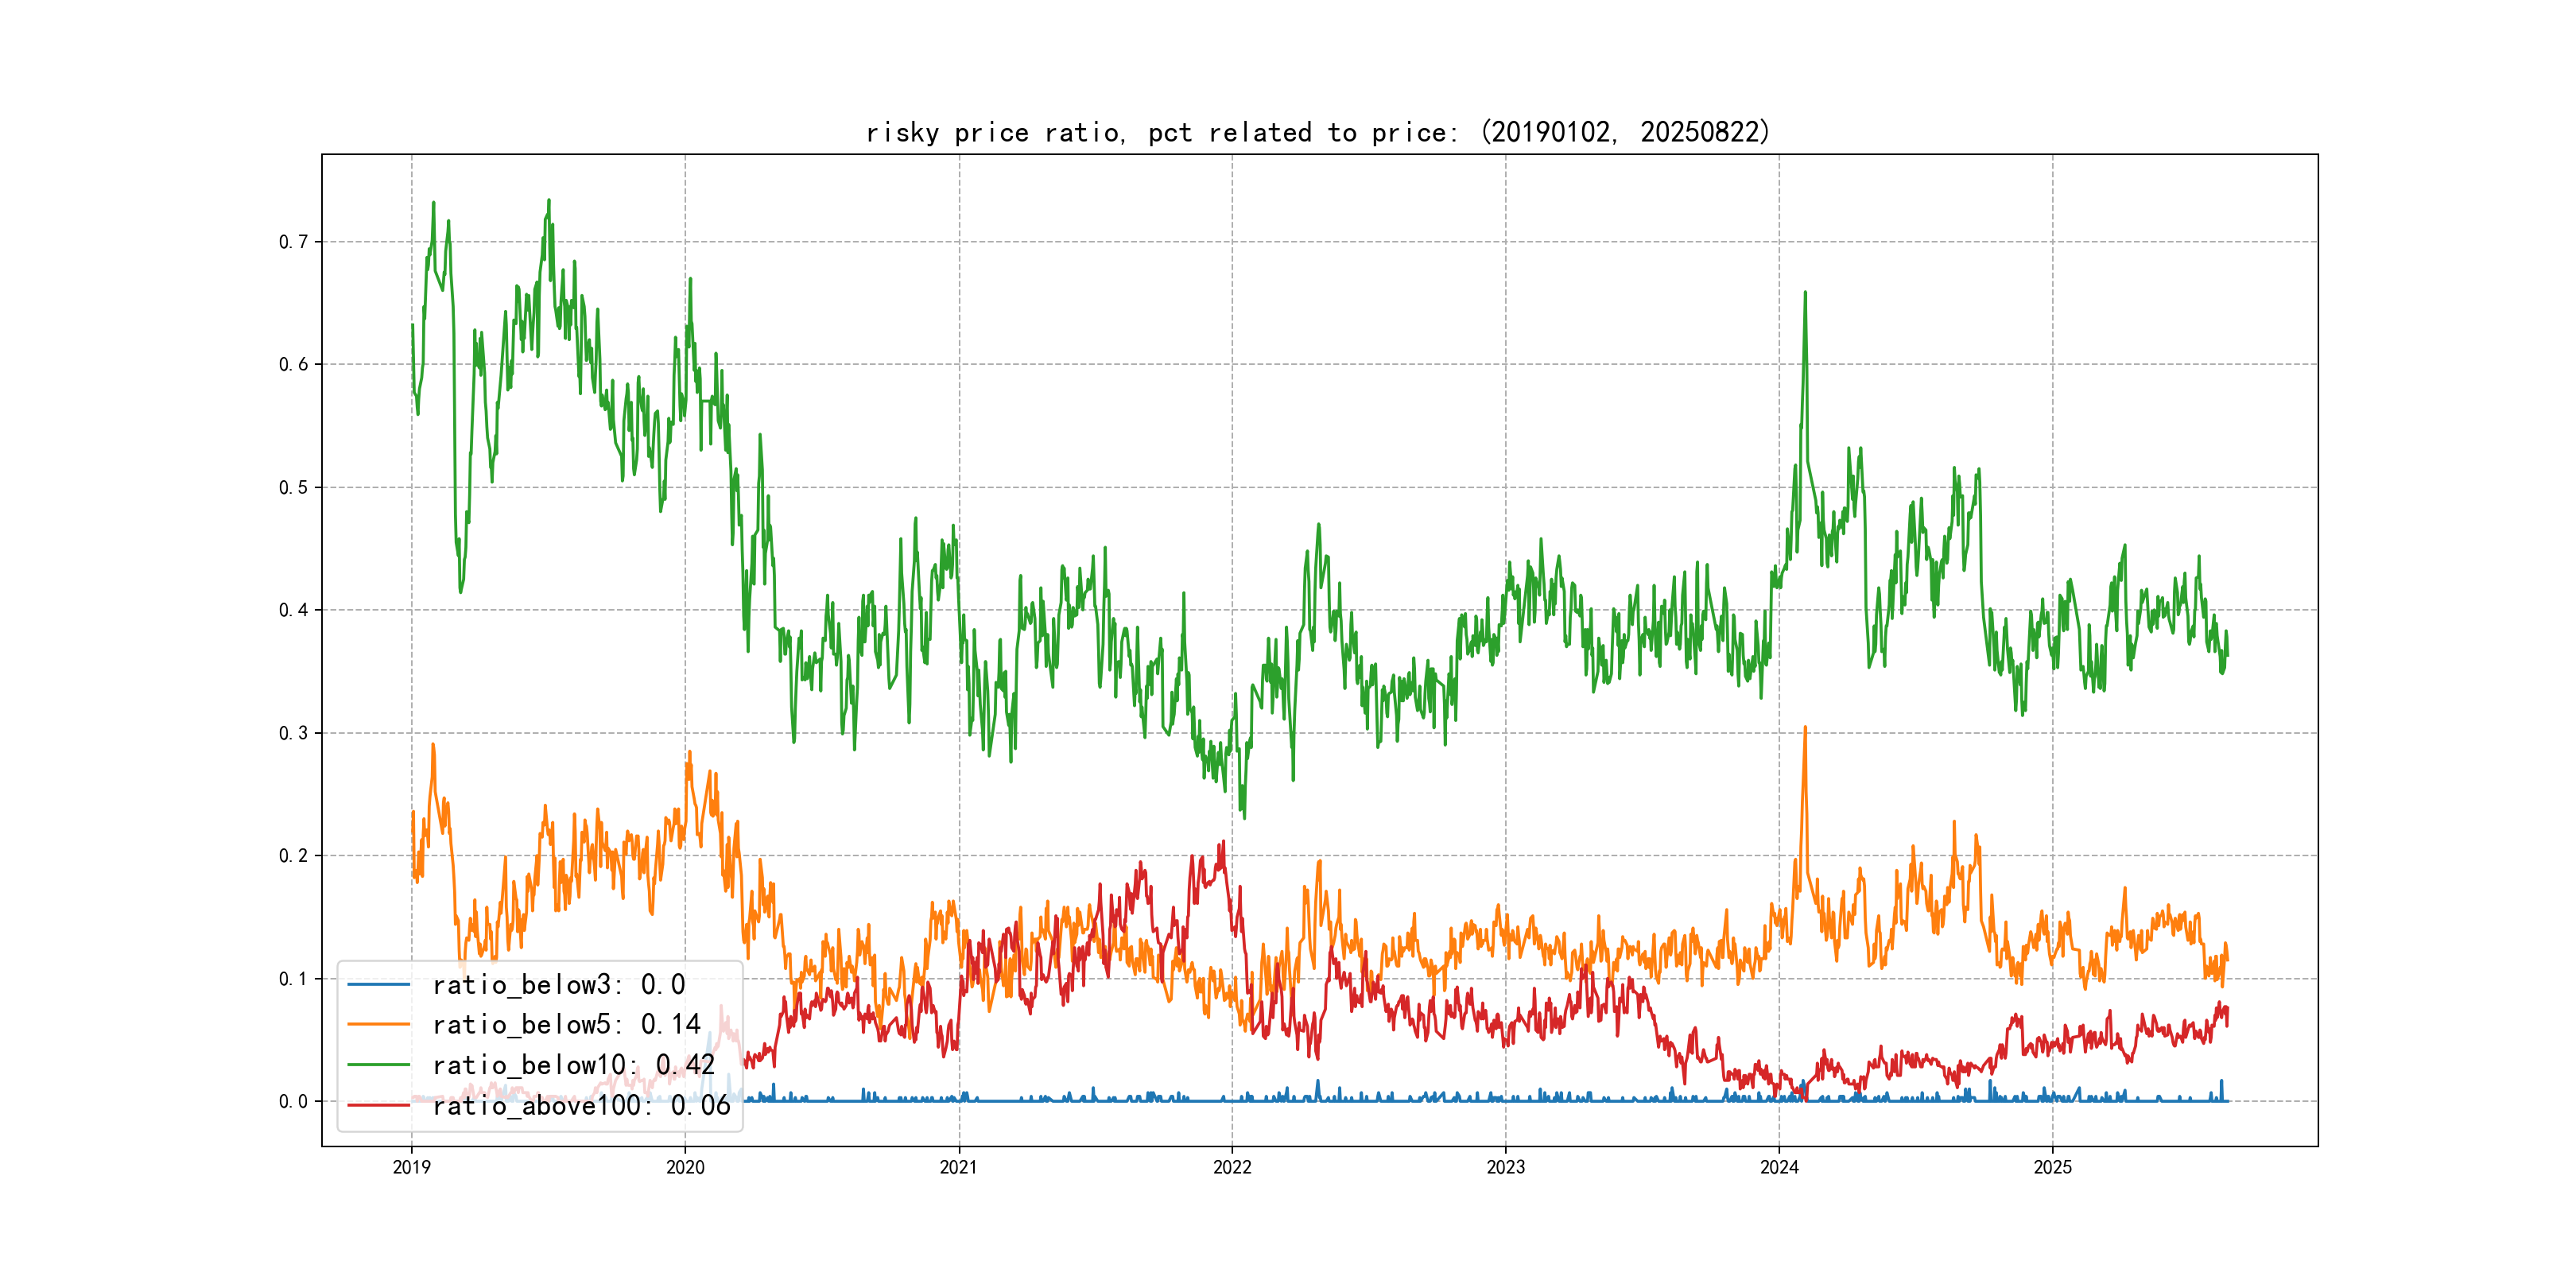Select the 'ratio_above100: 0.06' legend label
The width and height of the screenshot is (2576, 1288).
pyautogui.click(x=581, y=1105)
